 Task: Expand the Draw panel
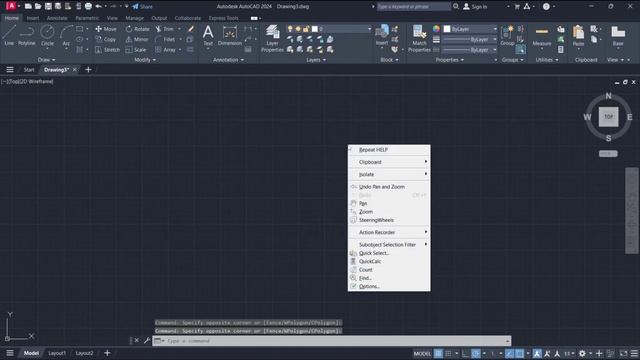(47, 60)
